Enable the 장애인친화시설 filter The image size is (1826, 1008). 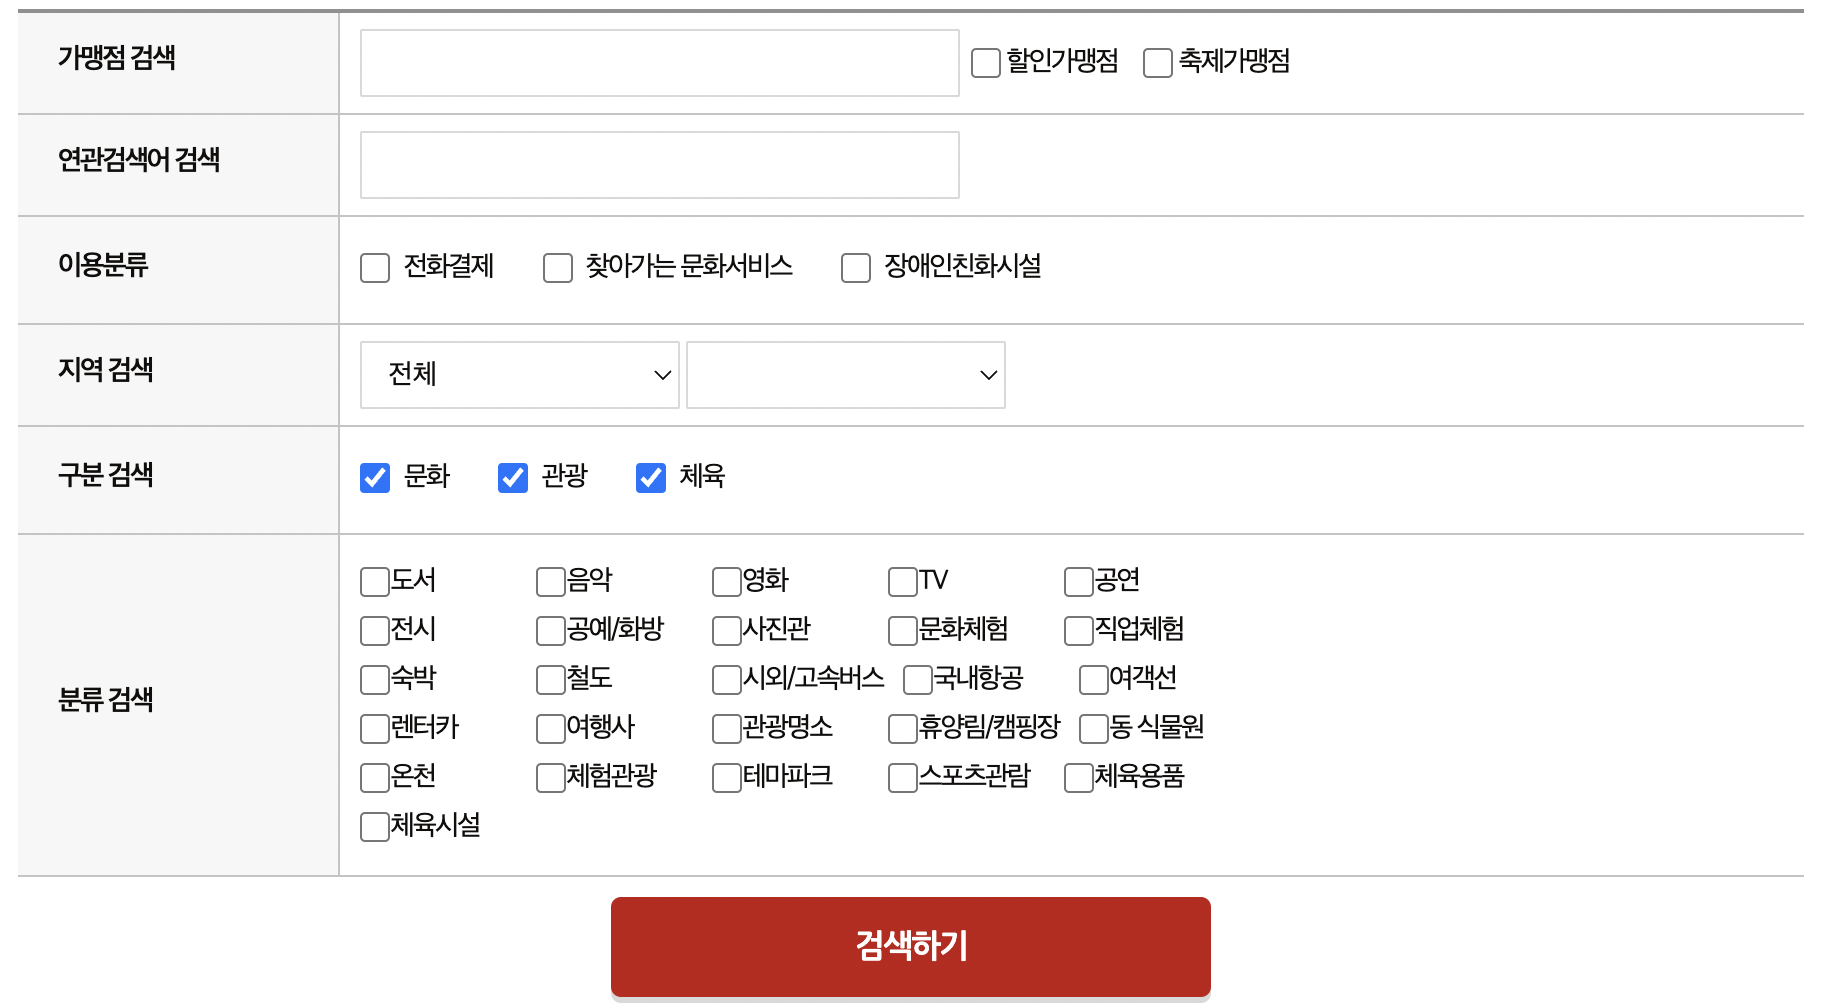855,267
